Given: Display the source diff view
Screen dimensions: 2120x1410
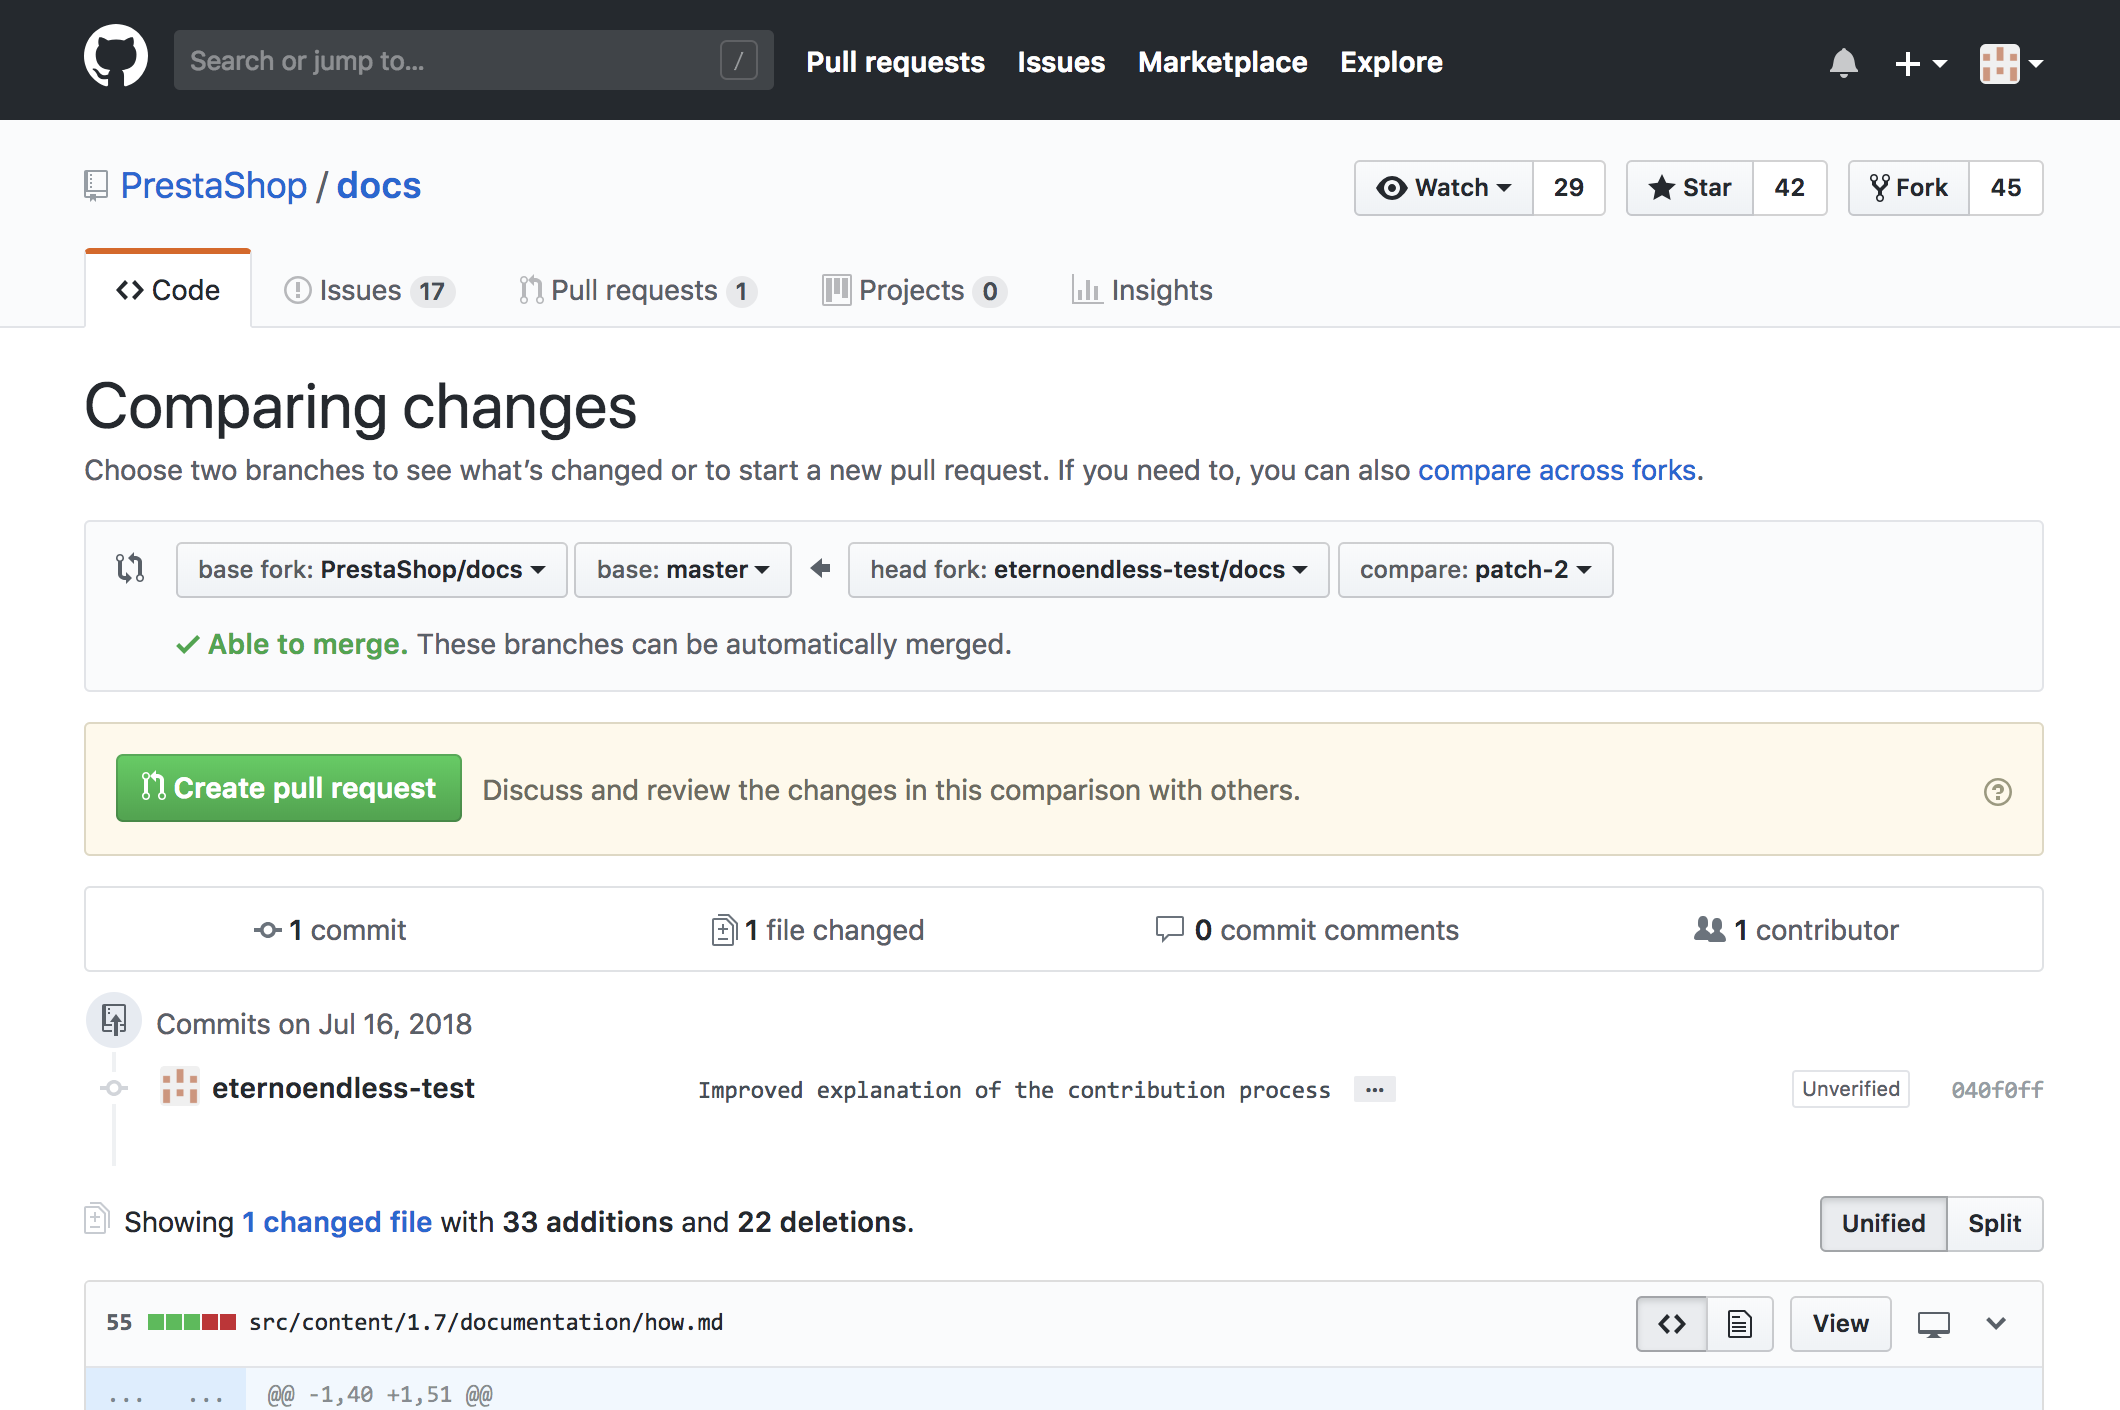Looking at the screenshot, I should [1671, 1324].
